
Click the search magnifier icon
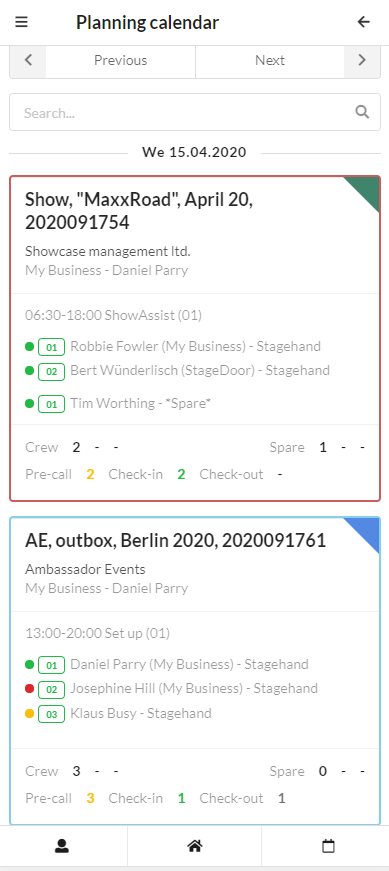362,112
